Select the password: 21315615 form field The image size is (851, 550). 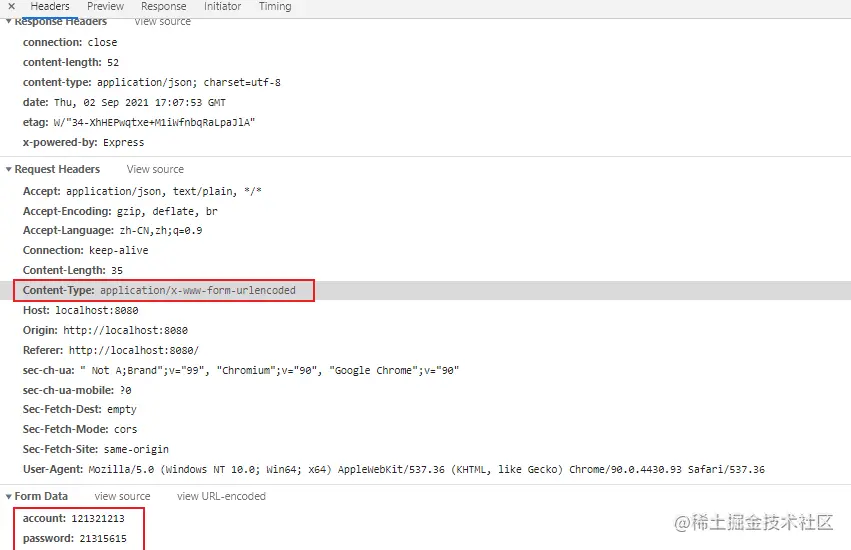coord(75,539)
